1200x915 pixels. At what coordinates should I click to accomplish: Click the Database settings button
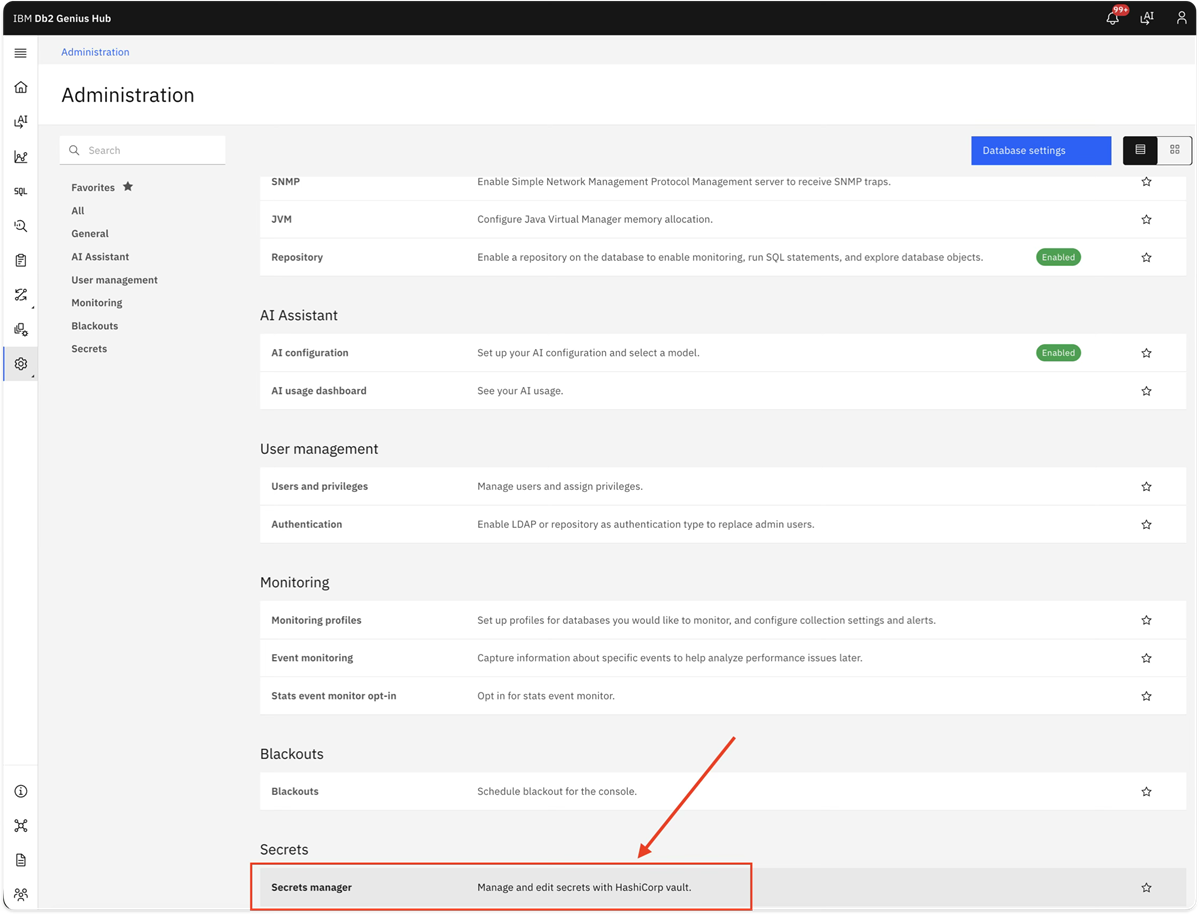[1041, 150]
